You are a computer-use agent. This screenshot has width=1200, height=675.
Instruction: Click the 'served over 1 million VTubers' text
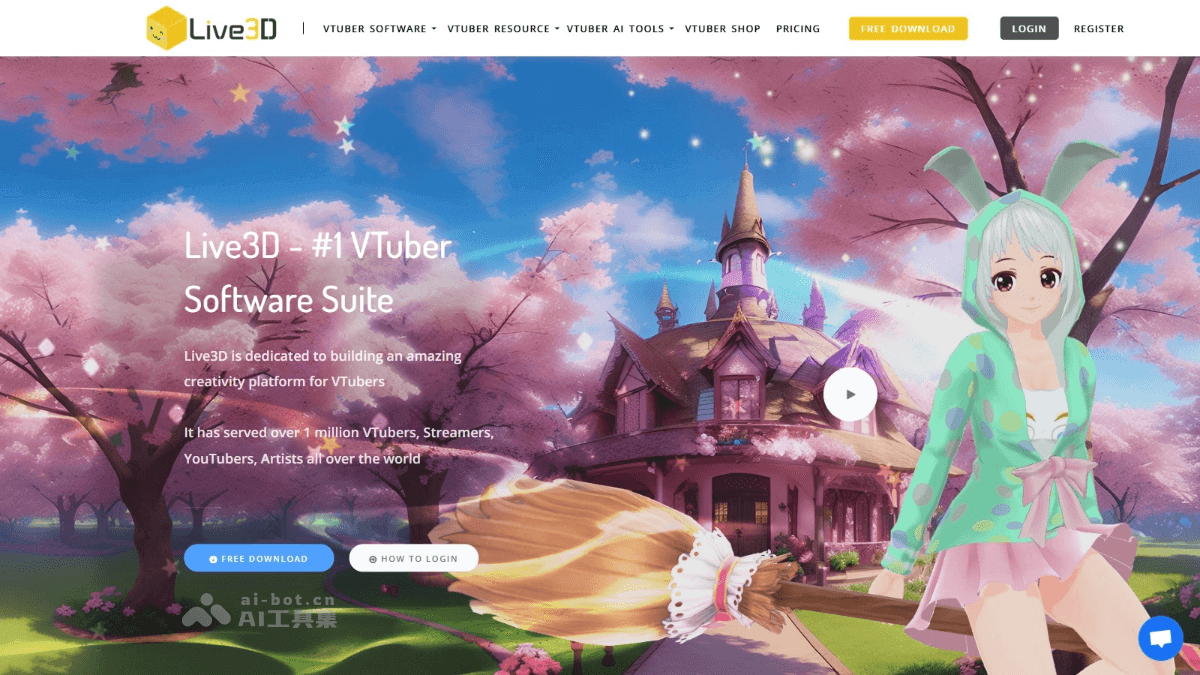click(x=338, y=445)
